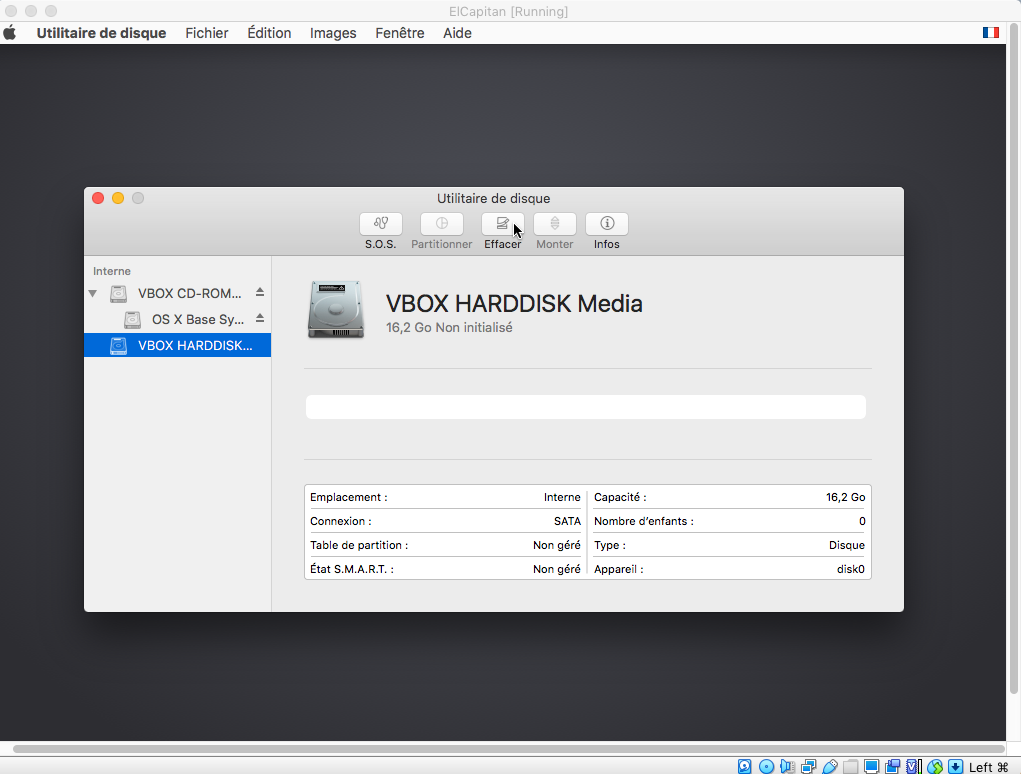
Task: Click the Monter mount toolbar button
Action: click(x=555, y=224)
